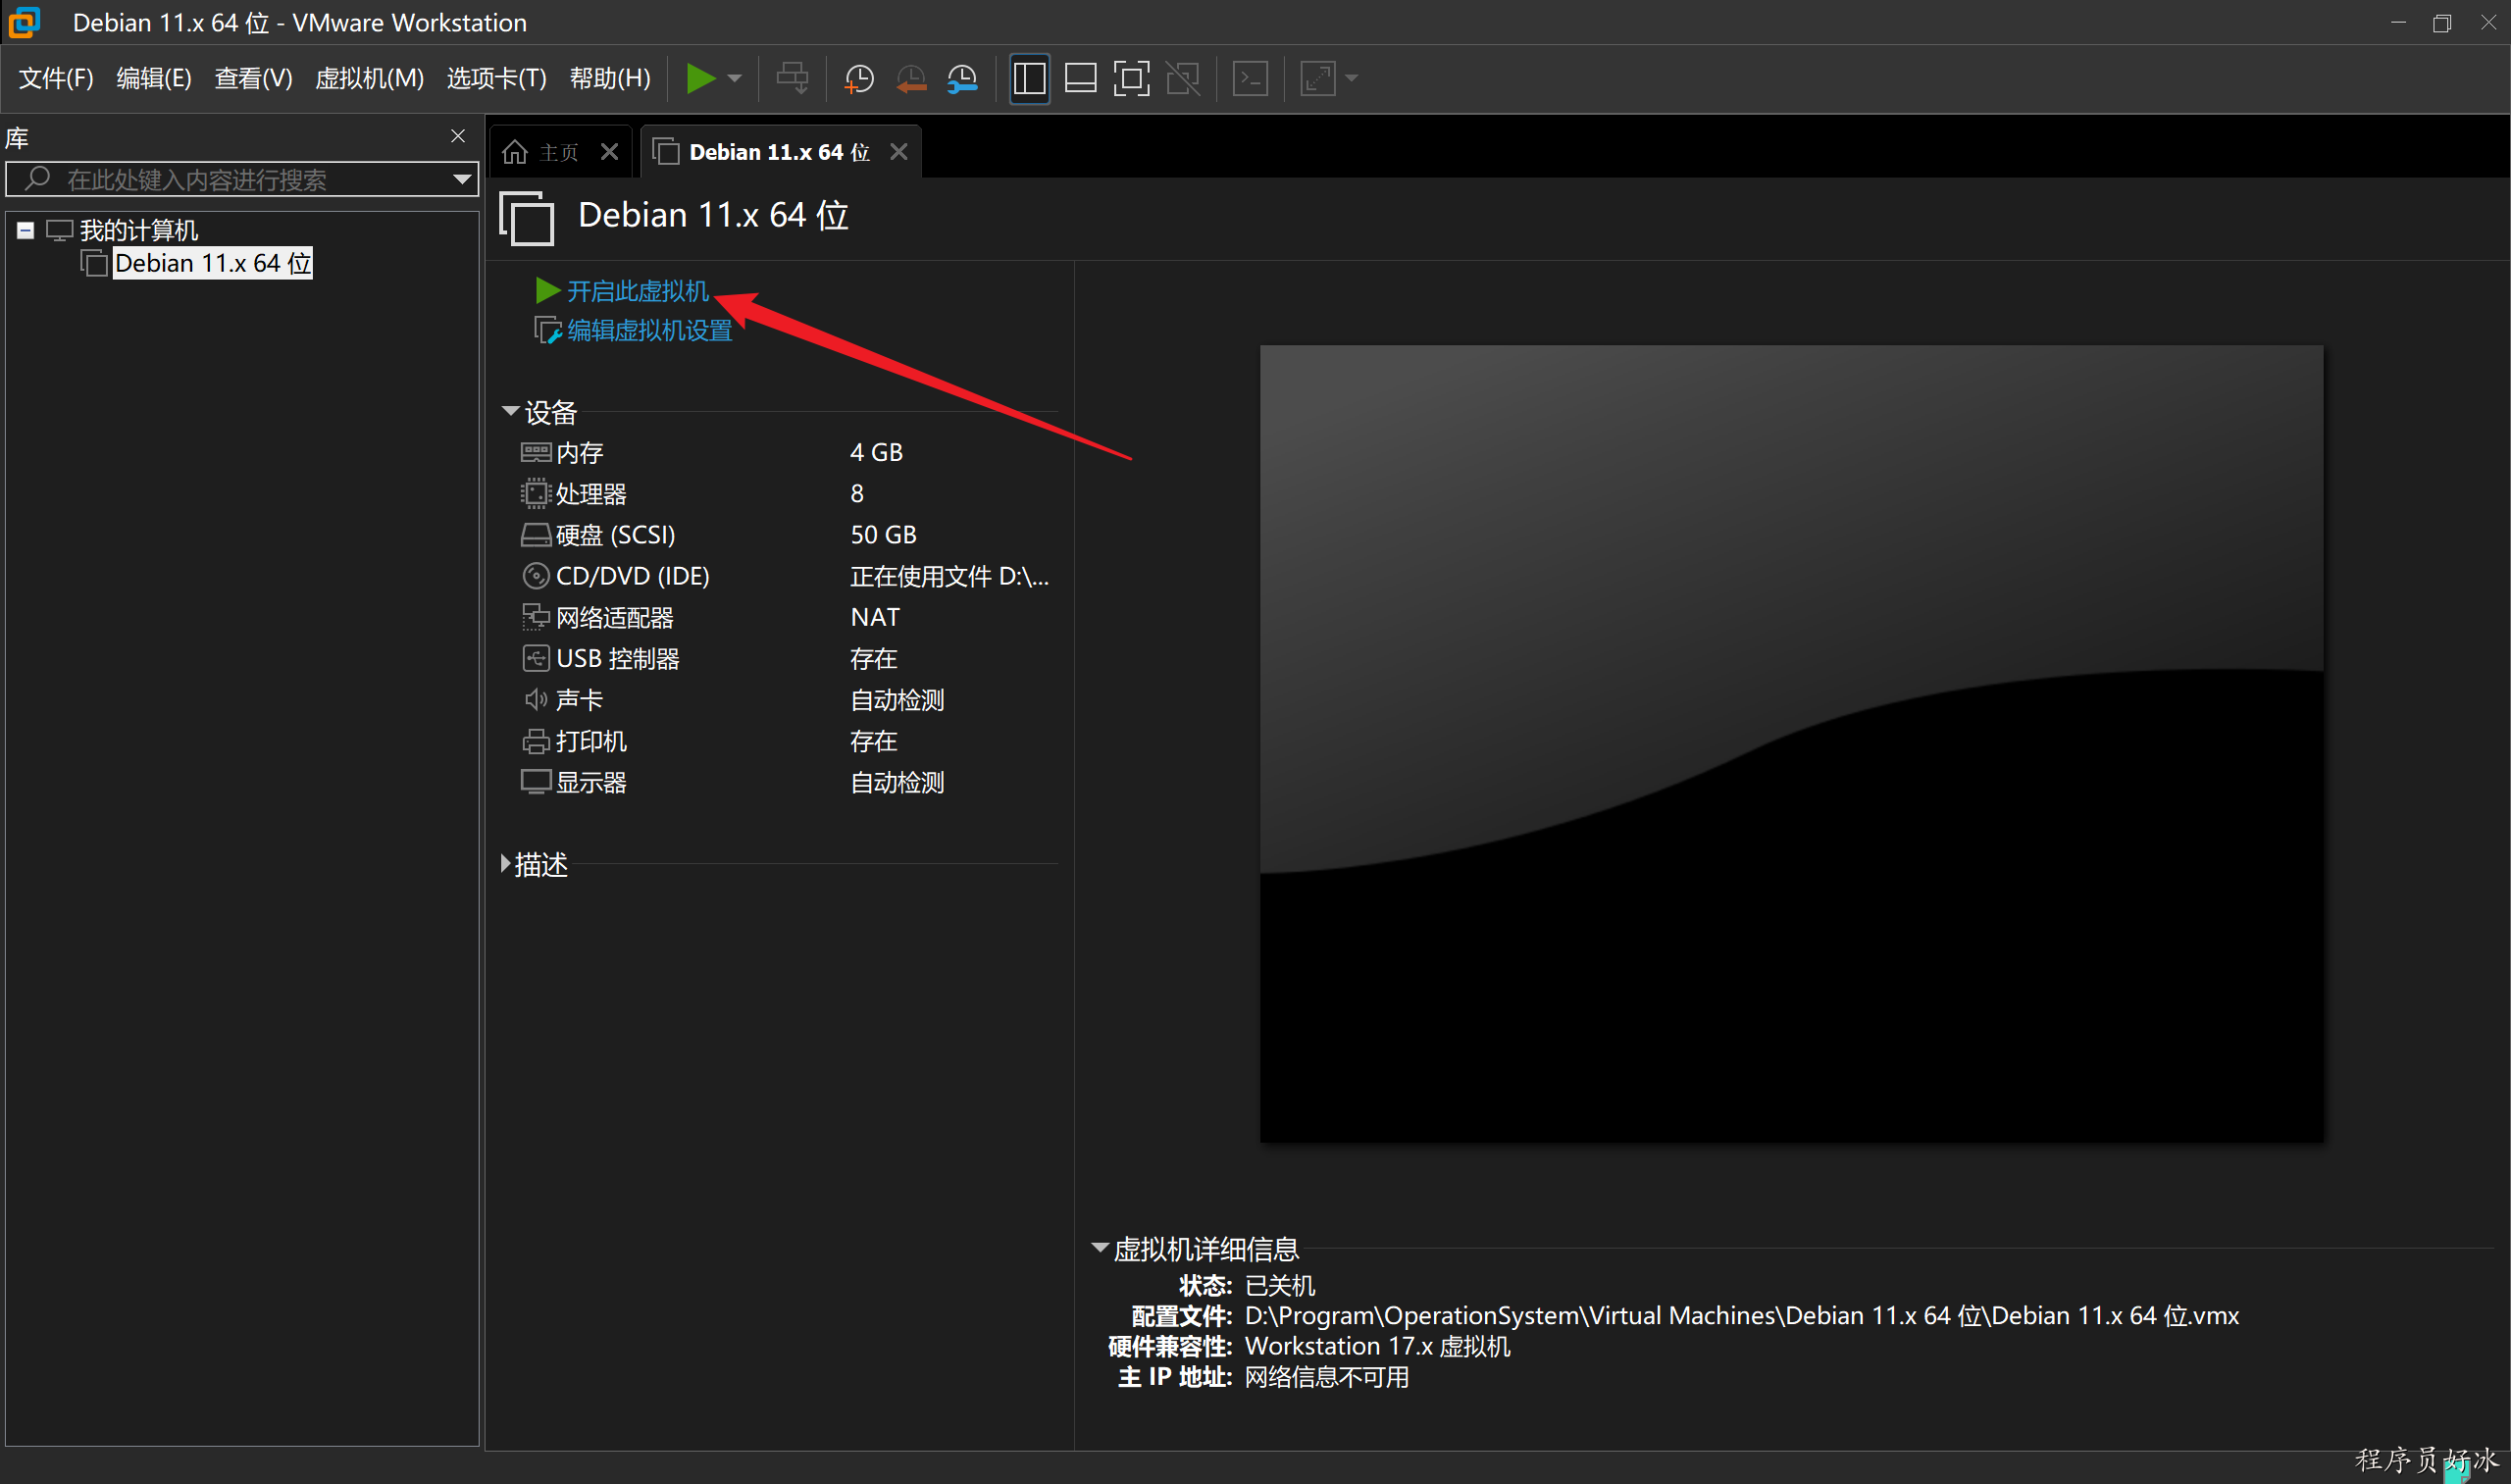2511x1484 pixels.
Task: Click the large VM icon beside title
Action: click(526, 217)
